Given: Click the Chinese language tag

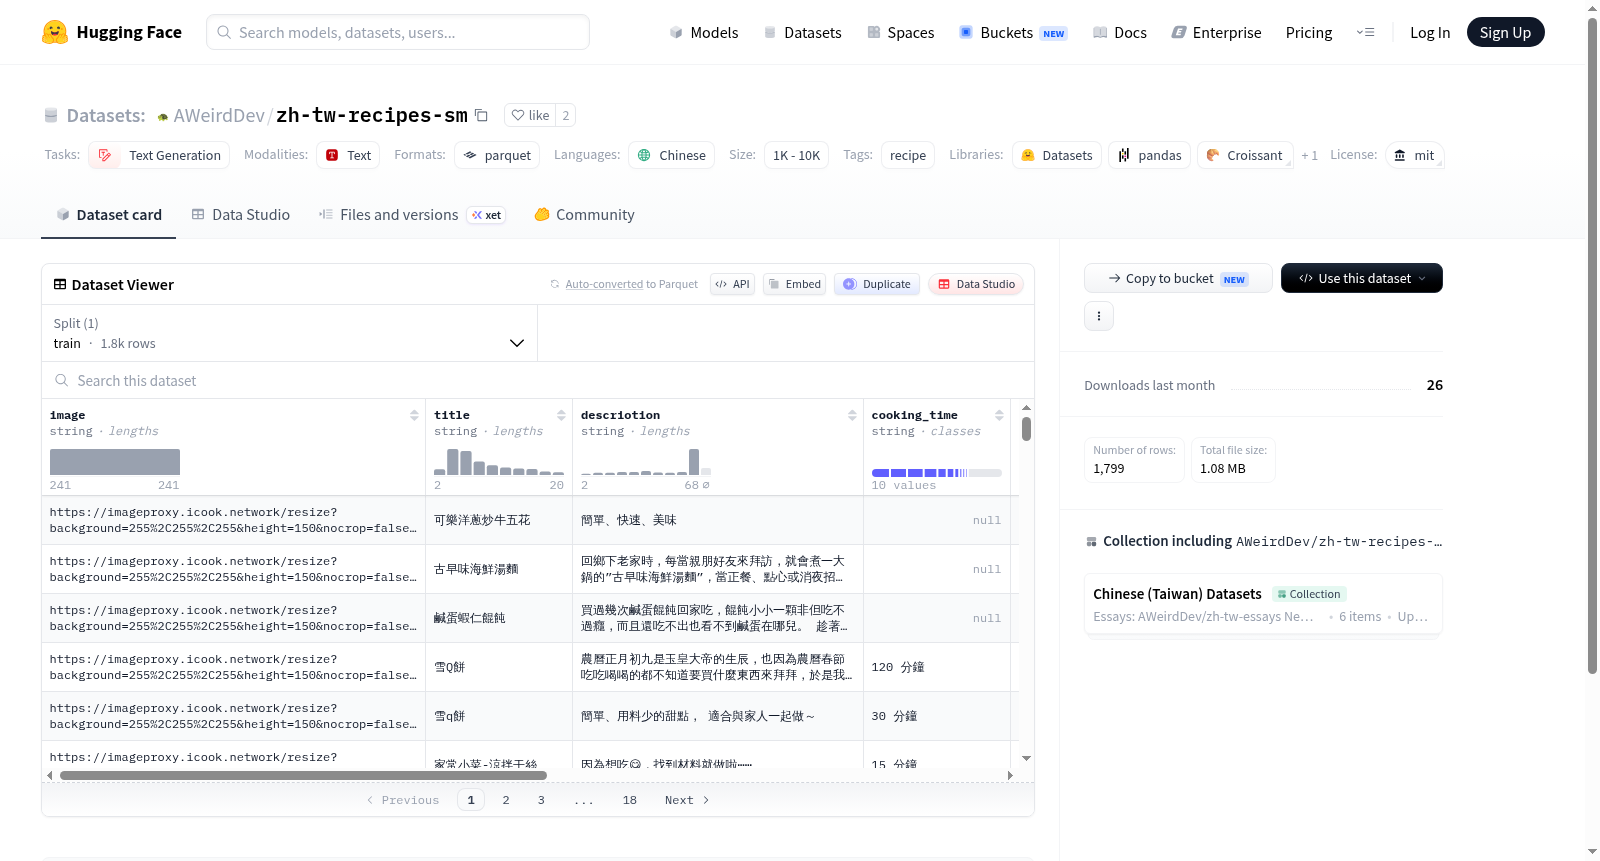Looking at the screenshot, I should coord(671,155).
